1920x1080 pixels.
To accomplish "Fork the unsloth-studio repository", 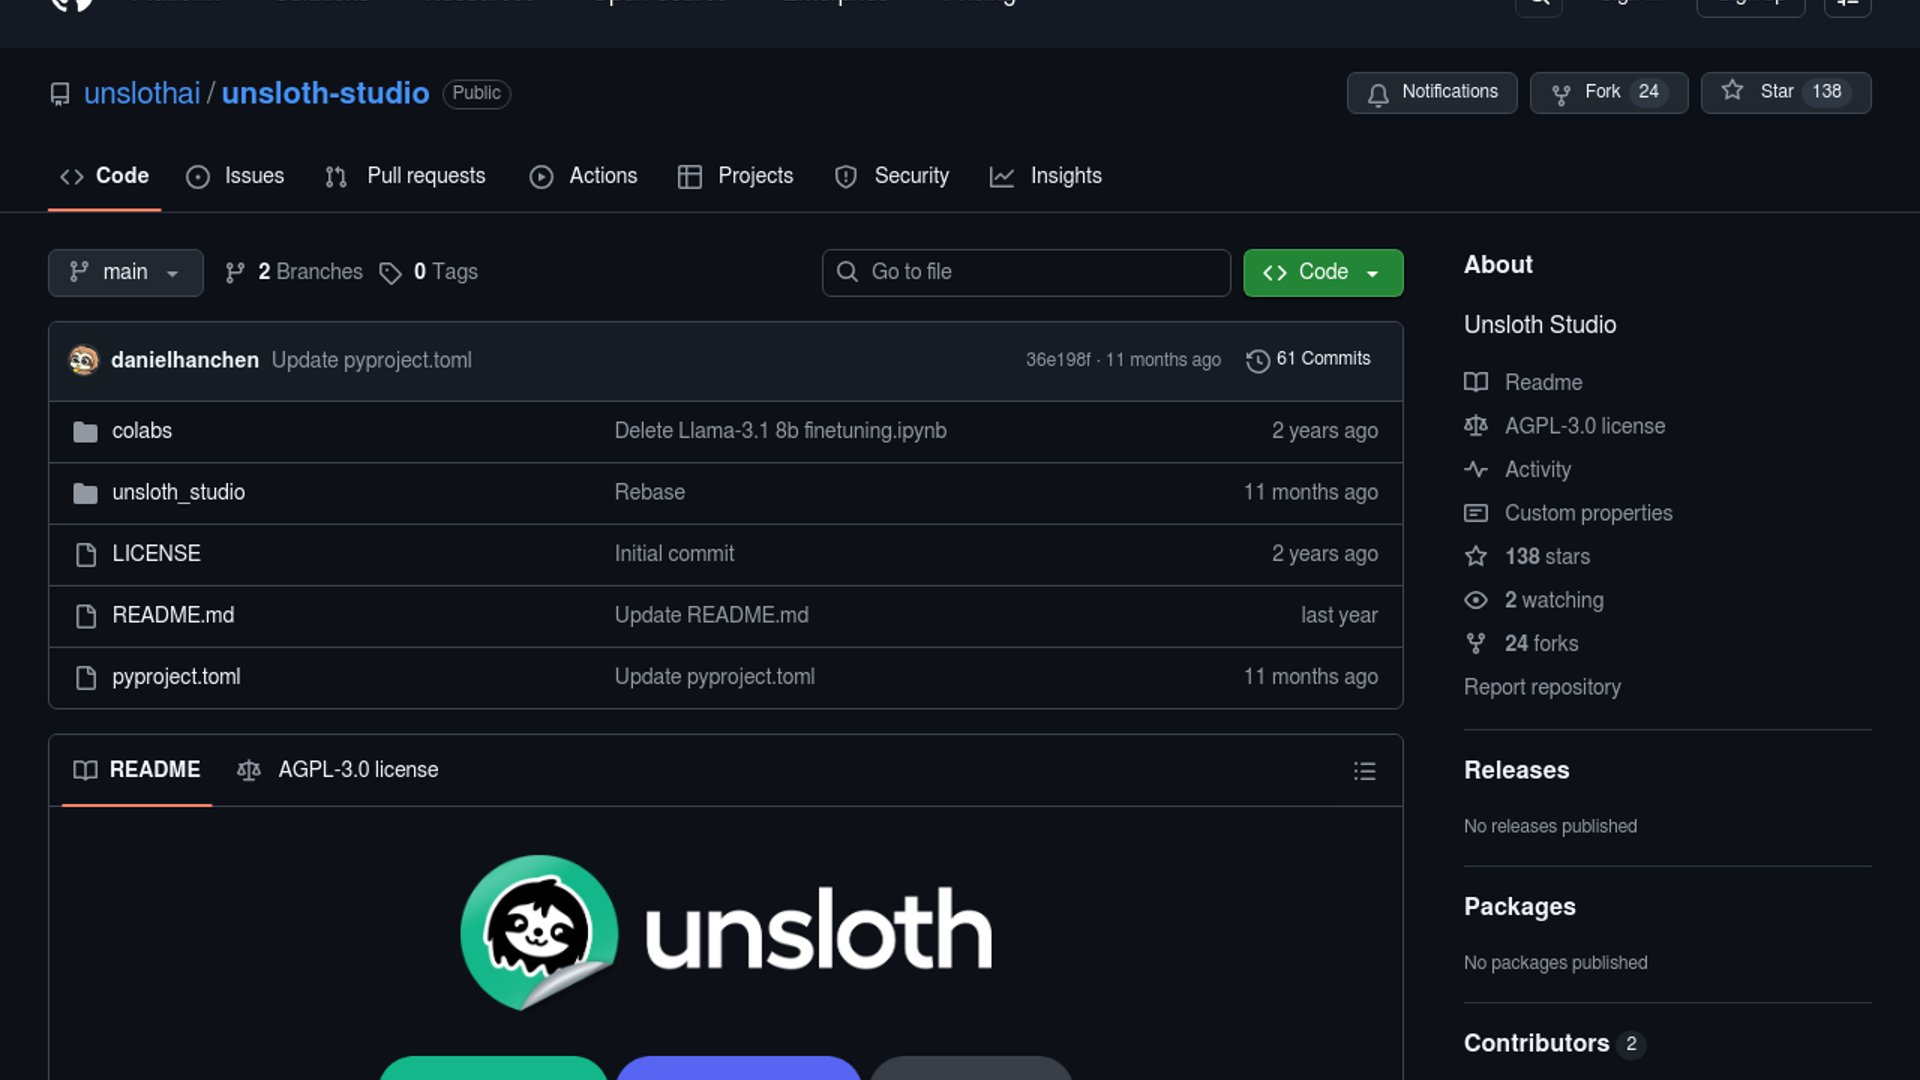I will (1608, 93).
